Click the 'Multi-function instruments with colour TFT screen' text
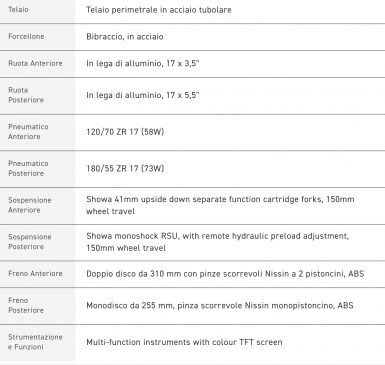Viewport: 385px width, 365px height. tap(184, 342)
